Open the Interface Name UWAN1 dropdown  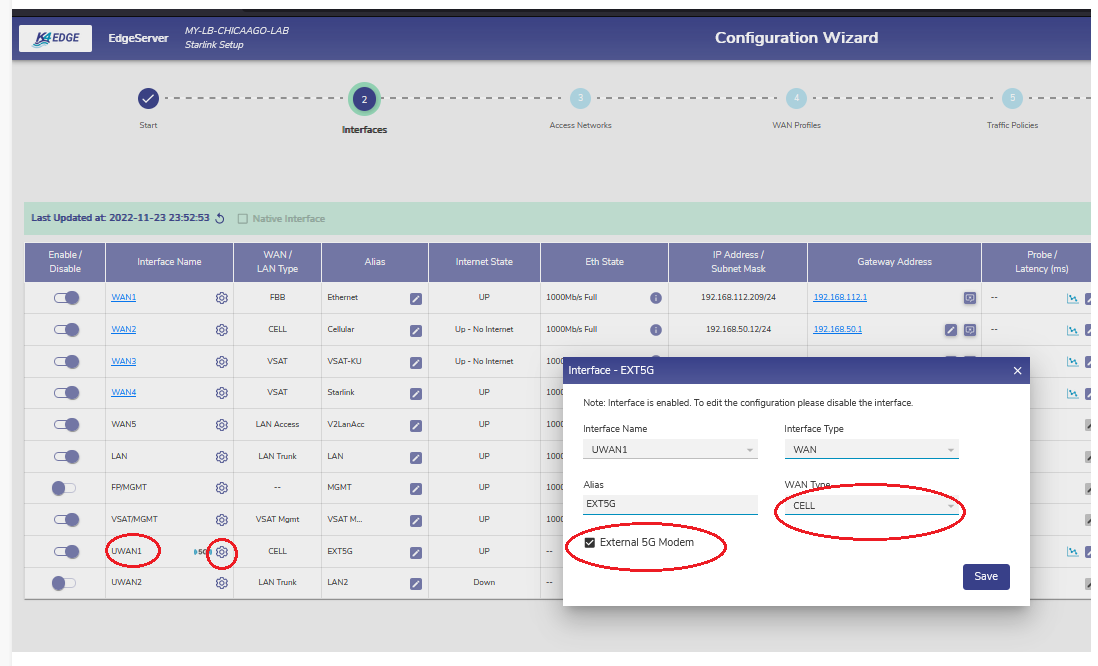click(x=669, y=450)
